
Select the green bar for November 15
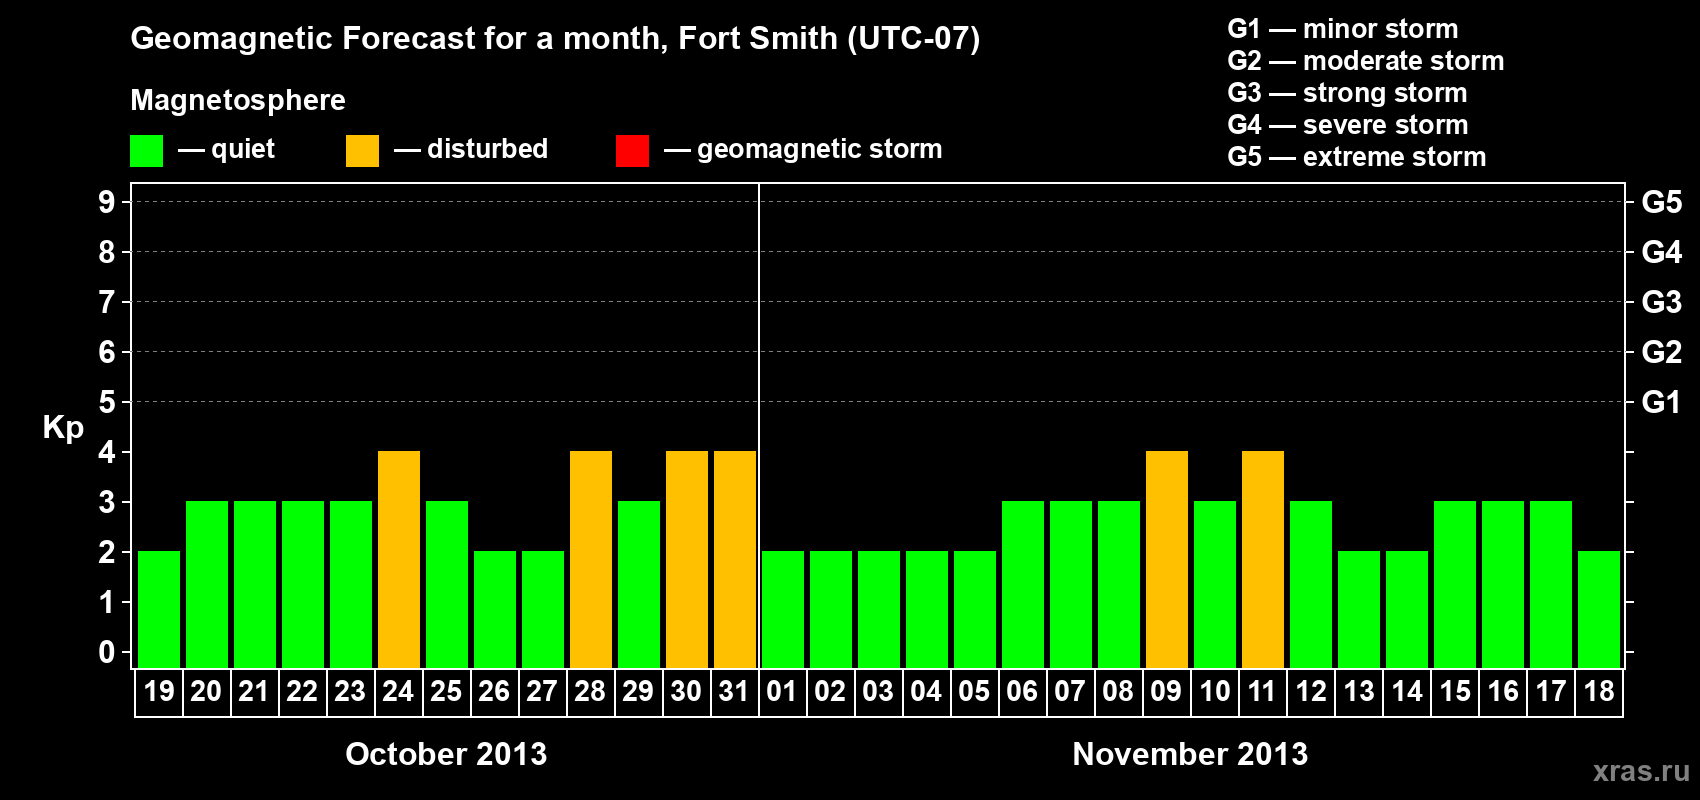(x=1455, y=584)
